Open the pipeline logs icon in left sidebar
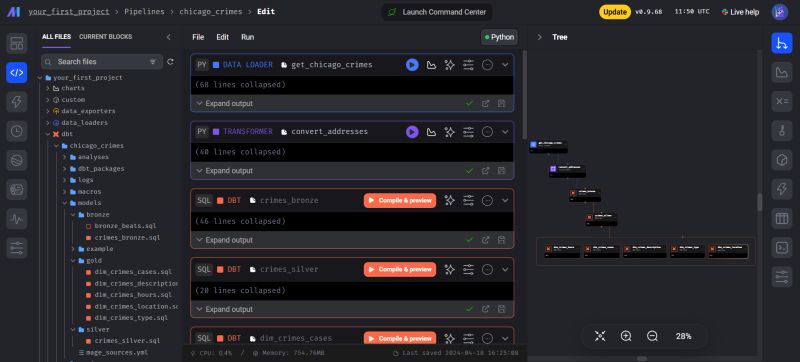Viewport: 800px width, 362px height. tap(16, 190)
